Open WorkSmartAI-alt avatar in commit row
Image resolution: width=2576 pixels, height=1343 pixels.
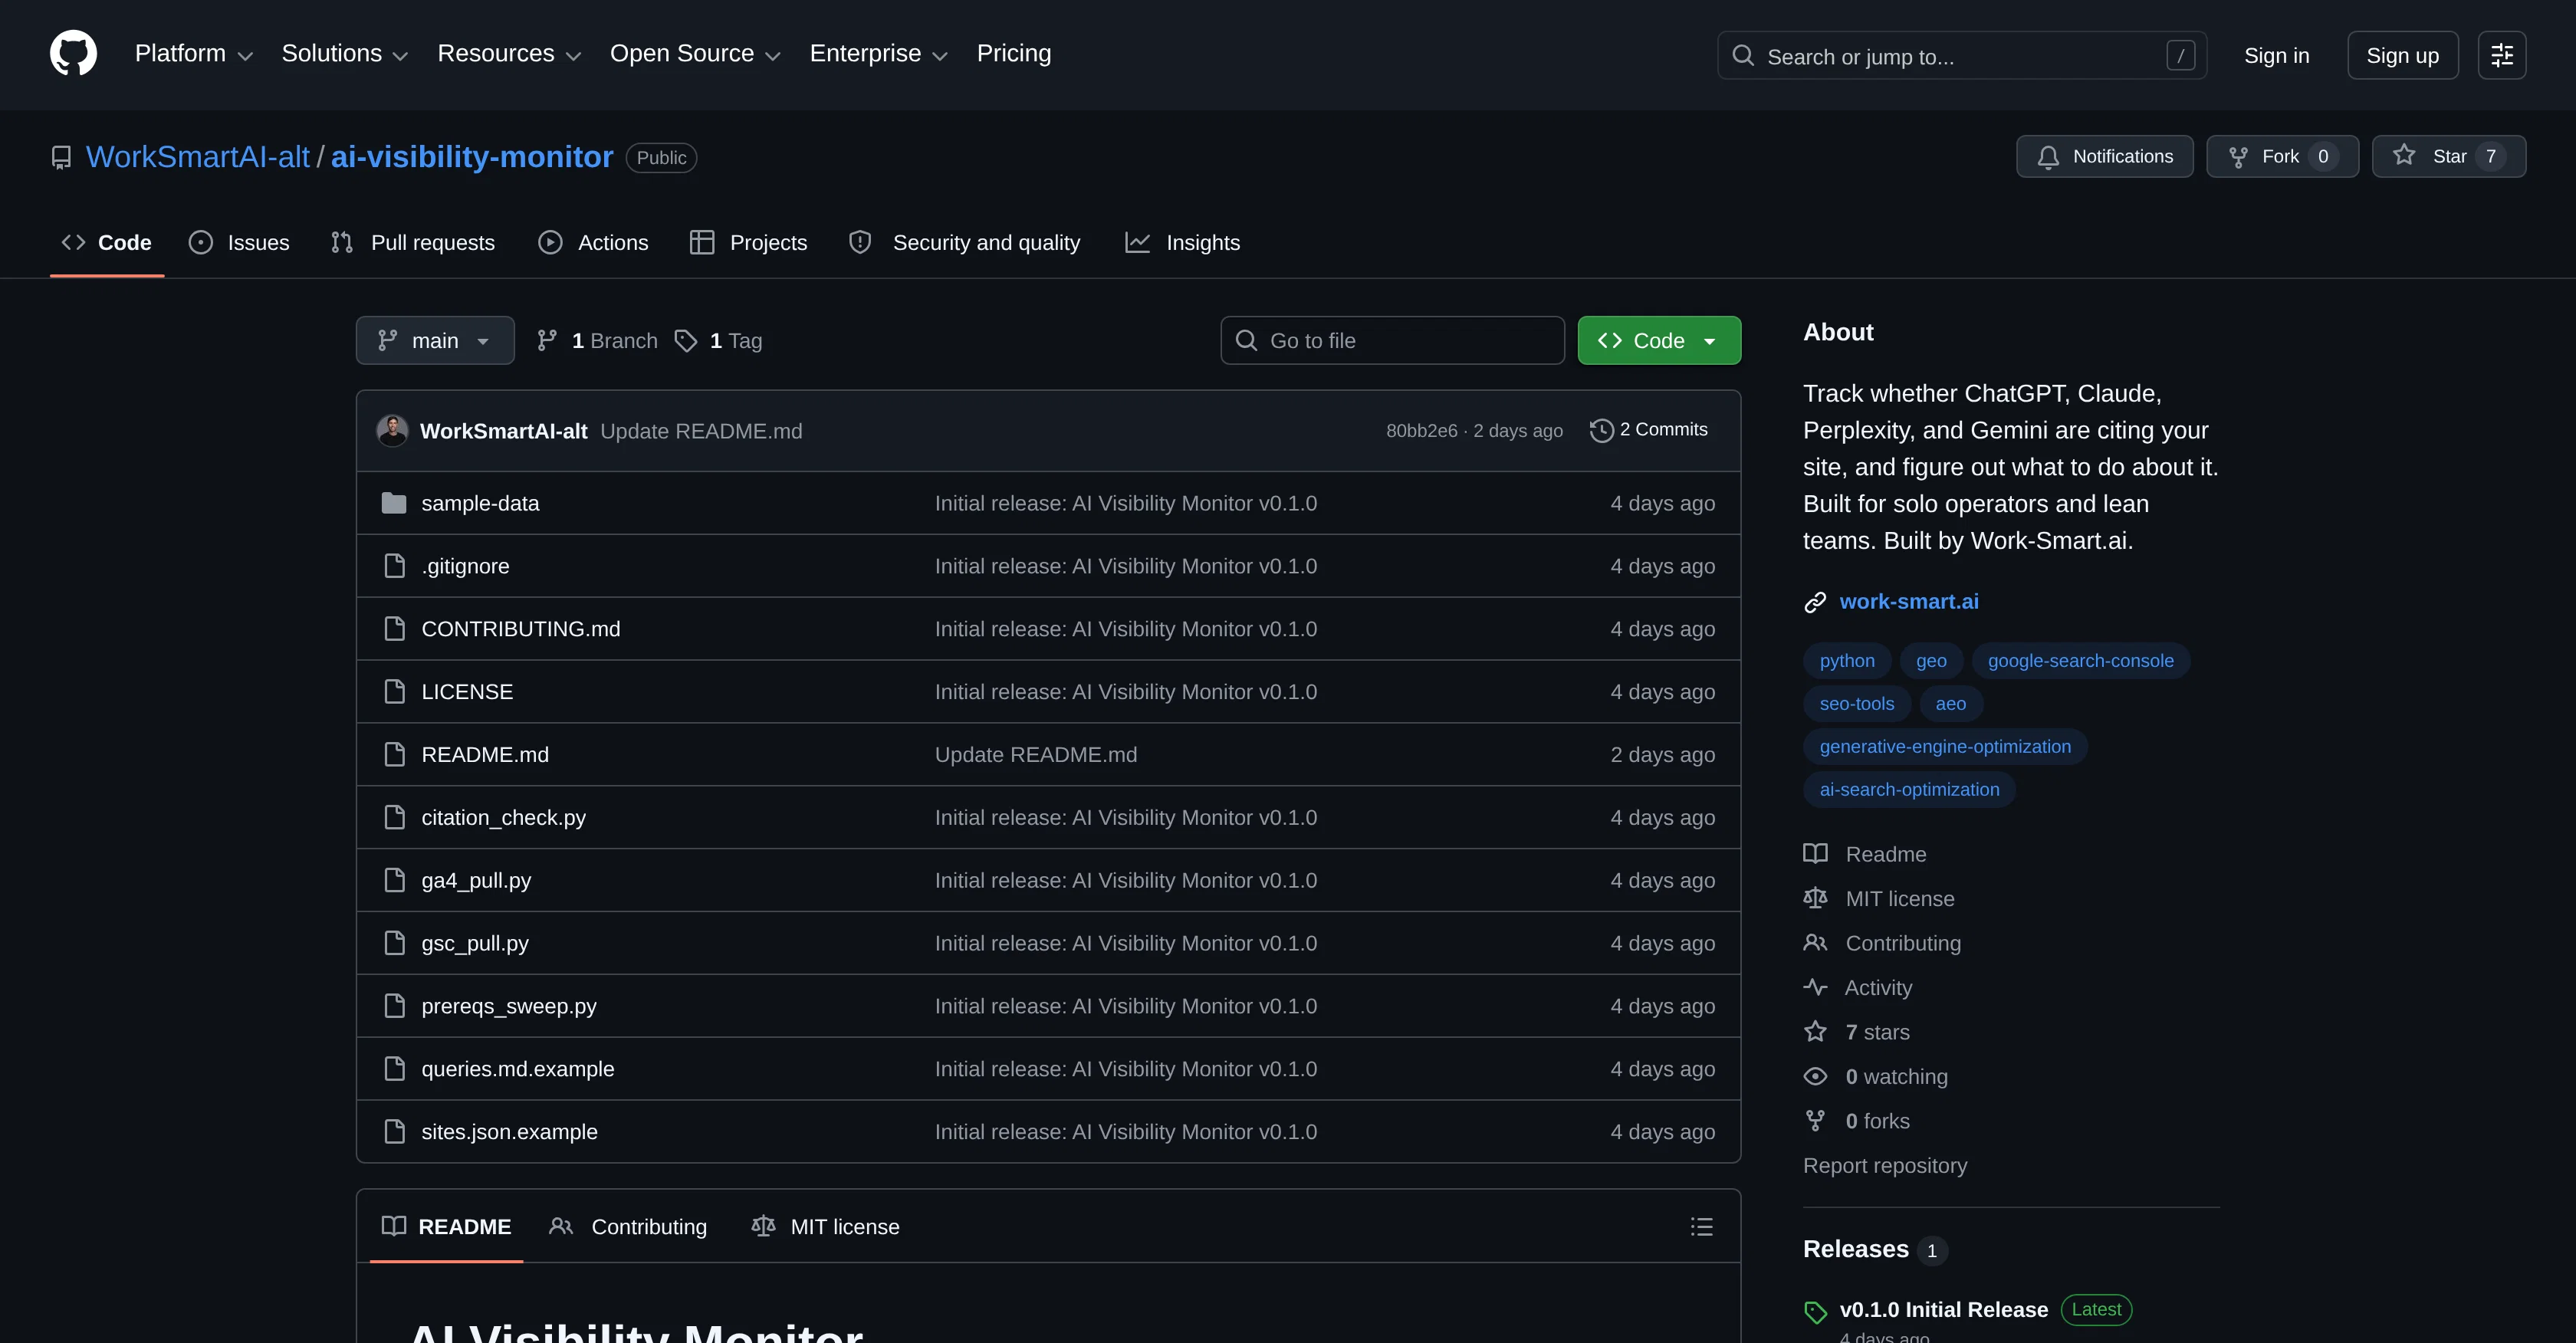(392, 430)
